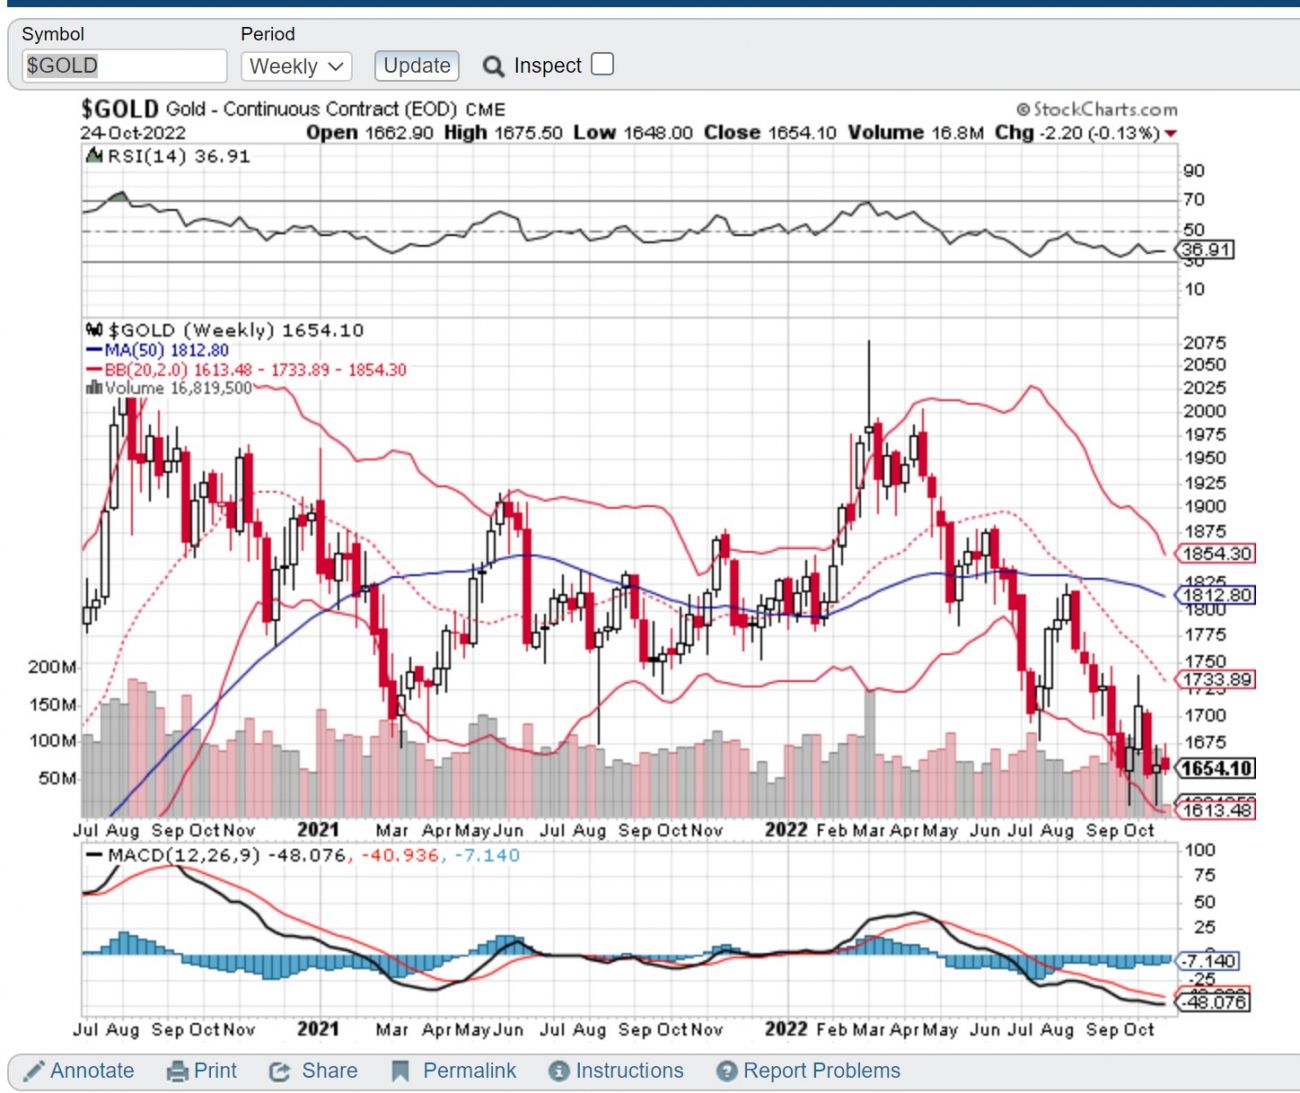Viewport: 1300px width, 1093px height.
Task: Click the StockCharts.com watermark label
Action: point(1096,109)
